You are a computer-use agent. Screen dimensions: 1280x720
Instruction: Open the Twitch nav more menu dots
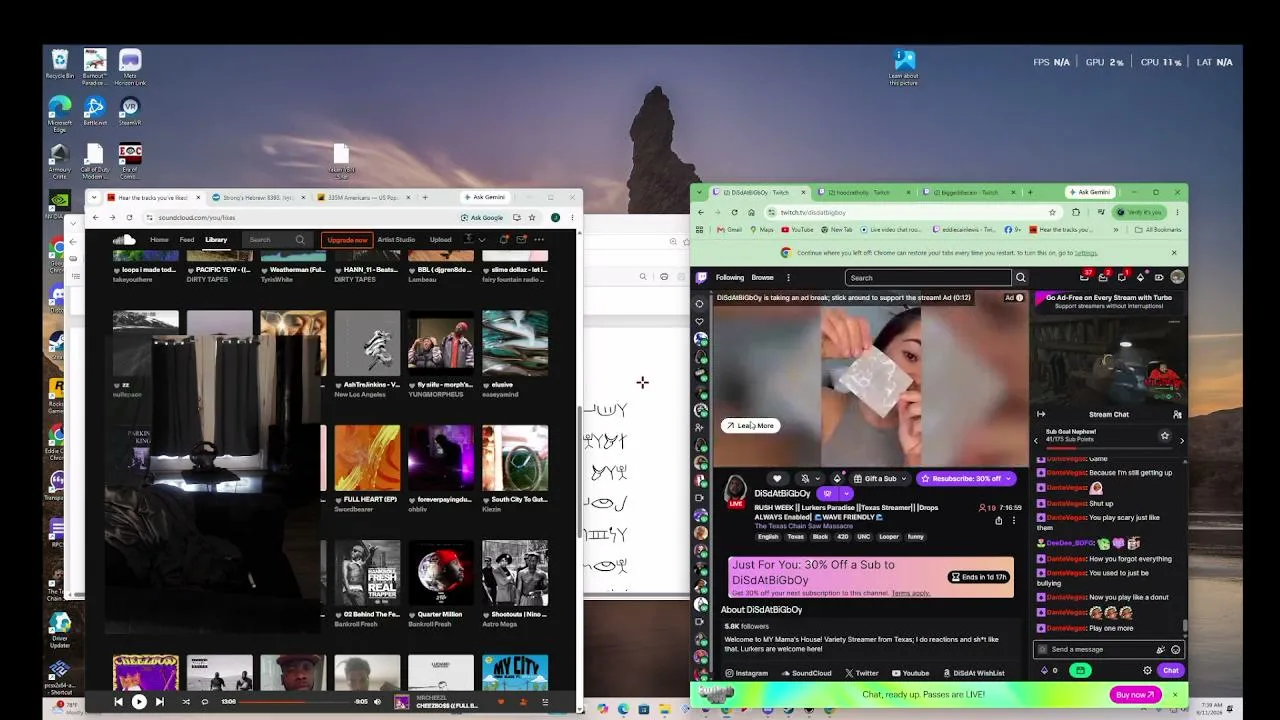[788, 278]
